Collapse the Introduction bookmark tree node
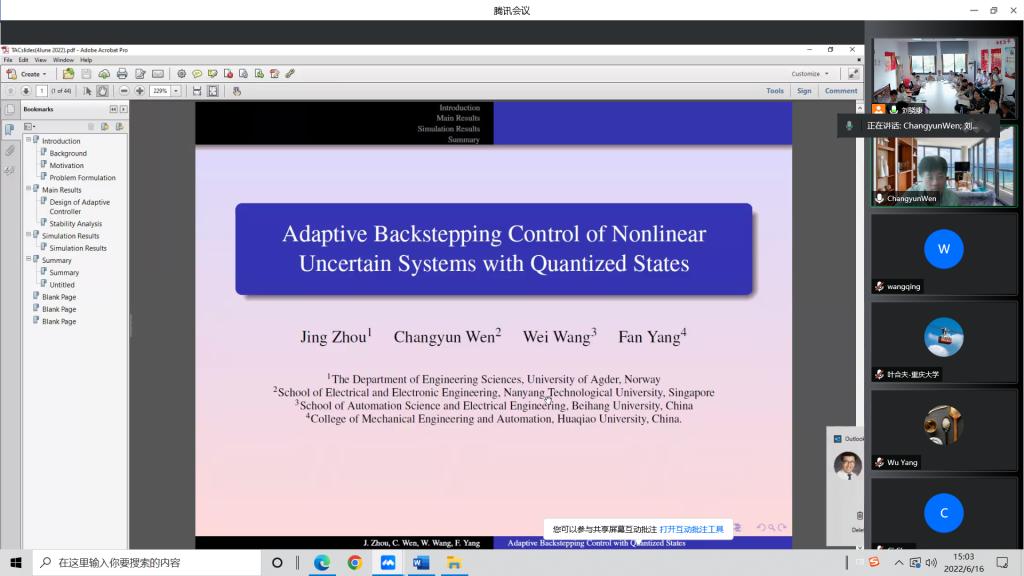1024x576 pixels. (29, 141)
